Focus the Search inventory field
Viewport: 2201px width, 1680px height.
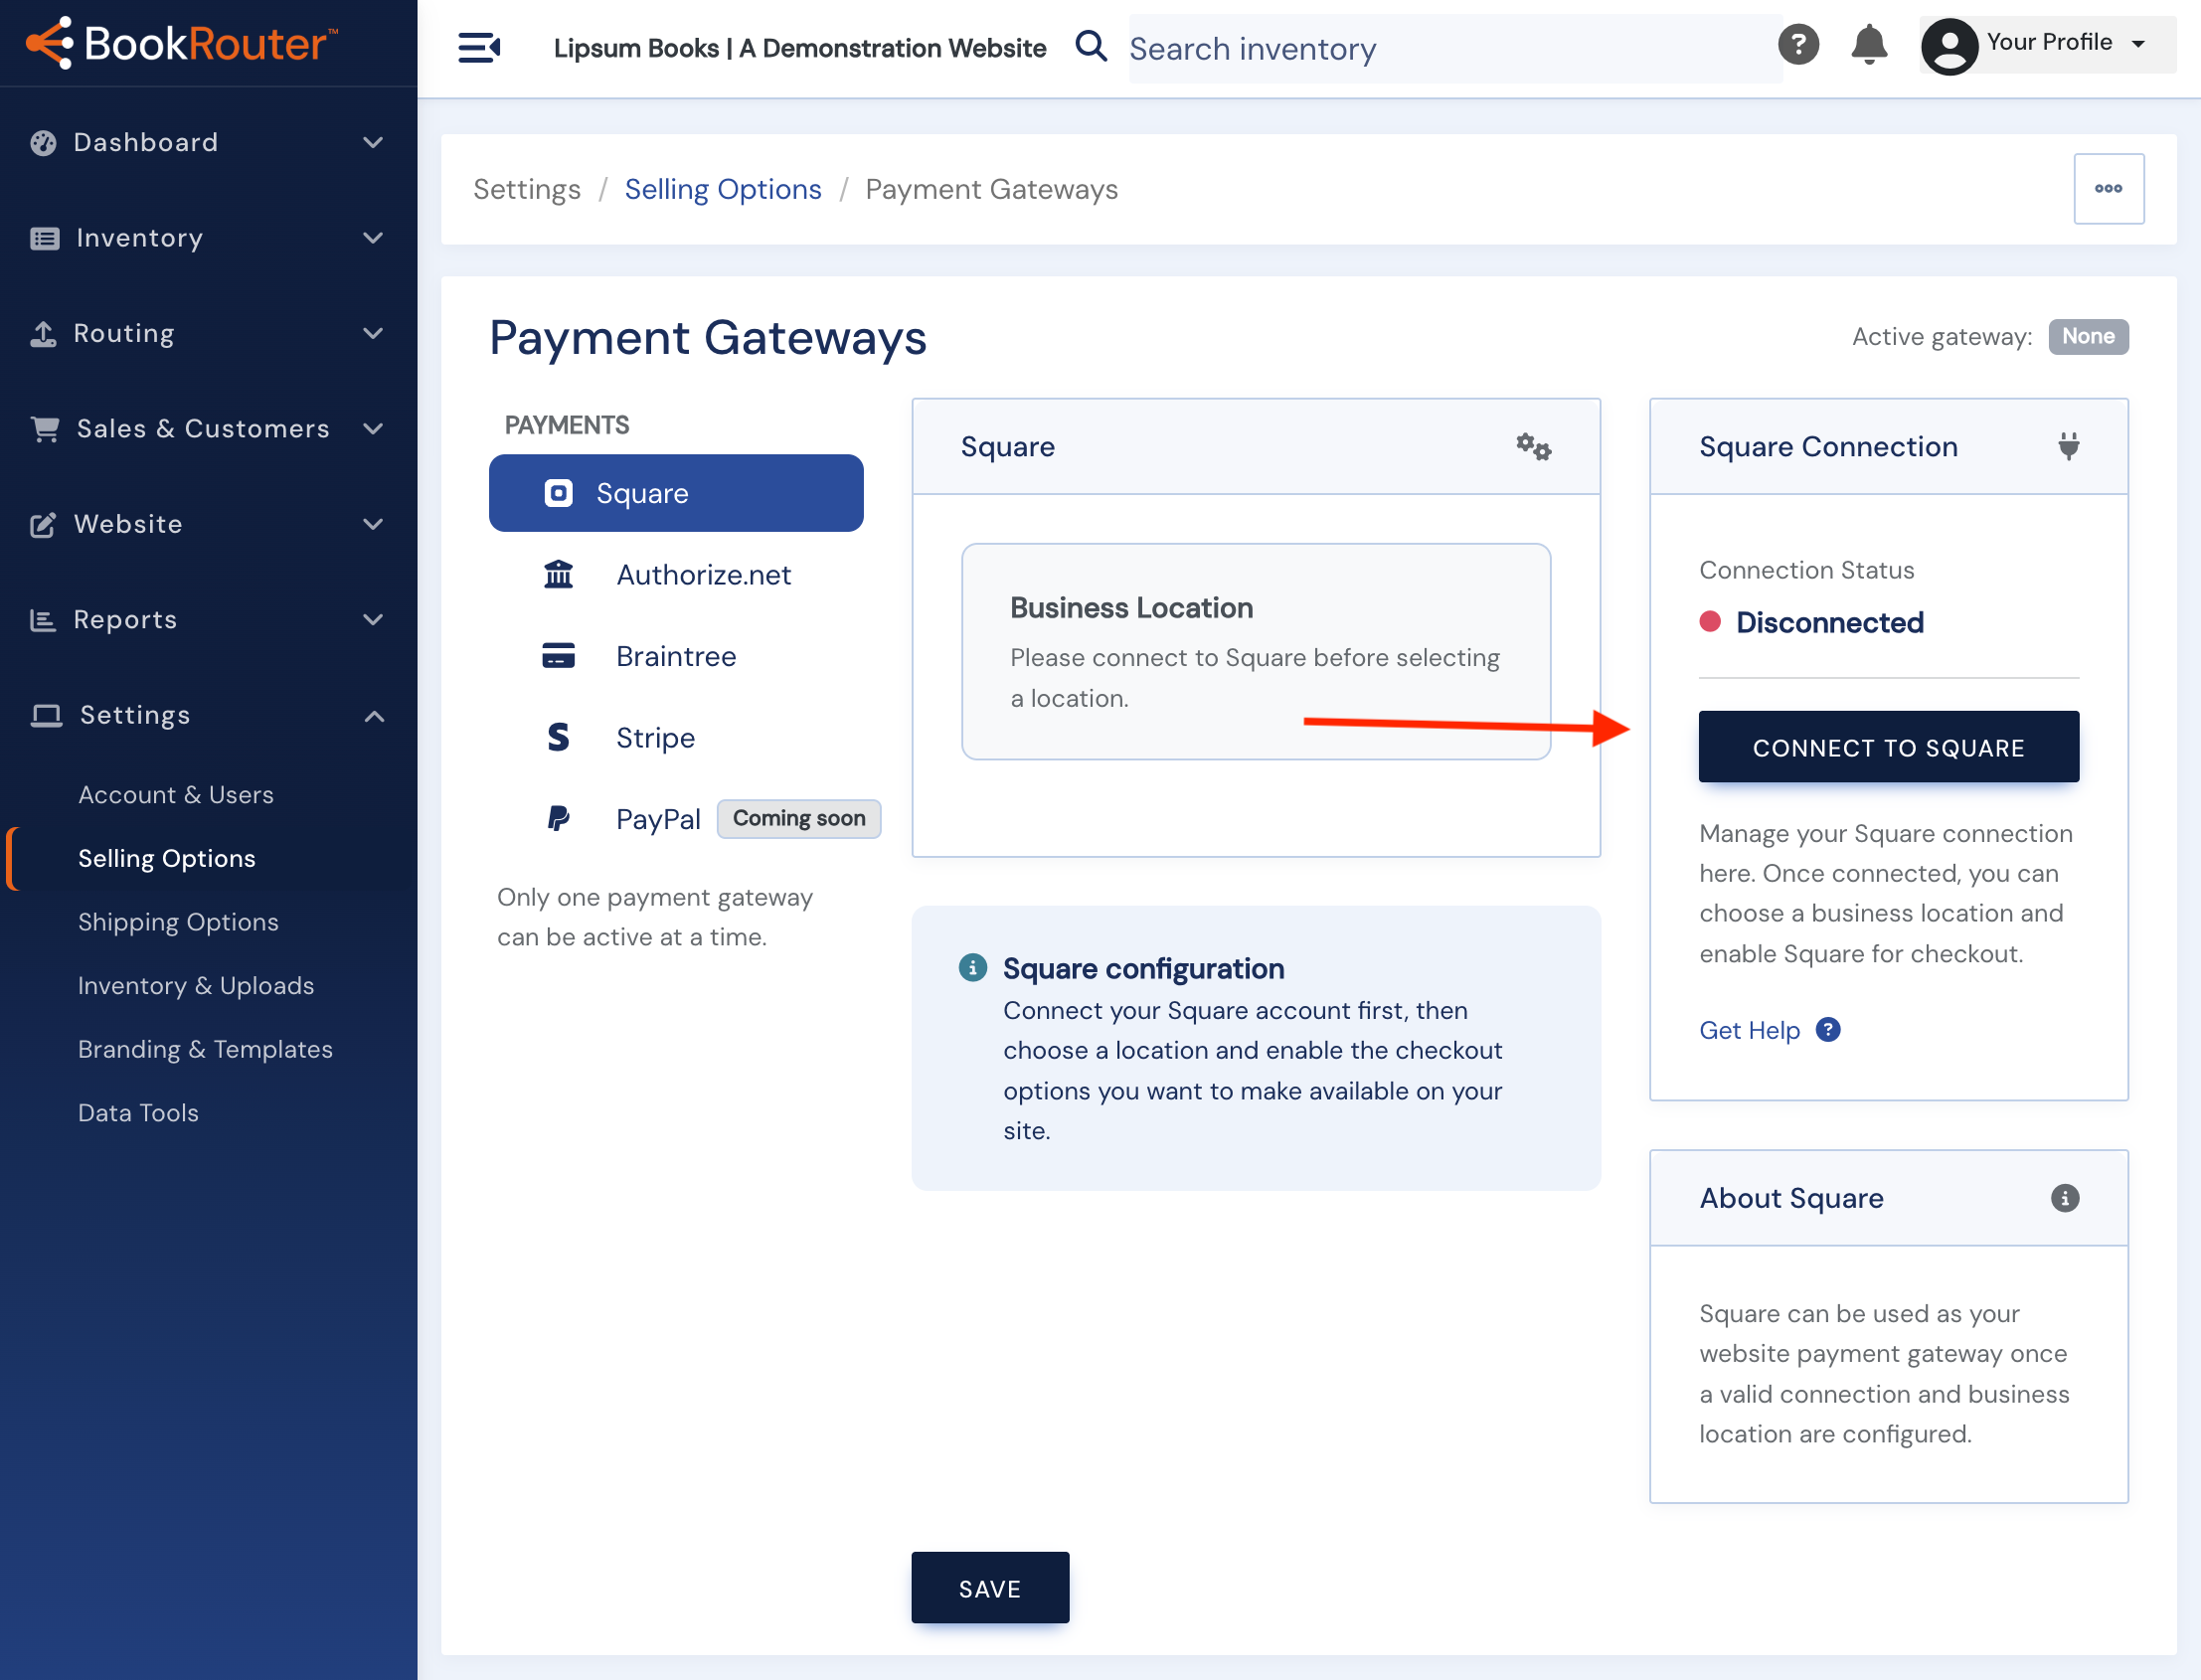1454,48
